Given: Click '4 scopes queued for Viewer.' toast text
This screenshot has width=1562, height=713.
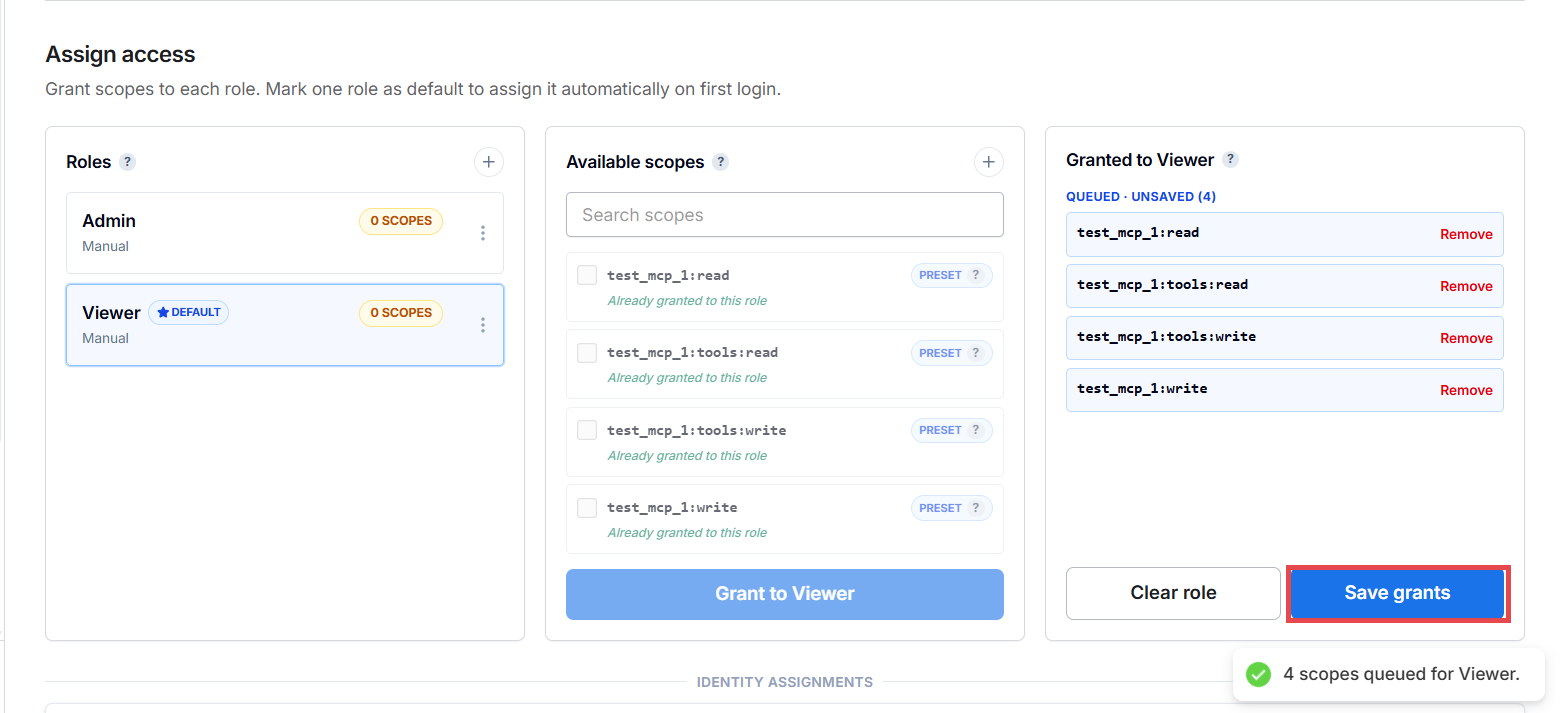Looking at the screenshot, I should 1401,674.
